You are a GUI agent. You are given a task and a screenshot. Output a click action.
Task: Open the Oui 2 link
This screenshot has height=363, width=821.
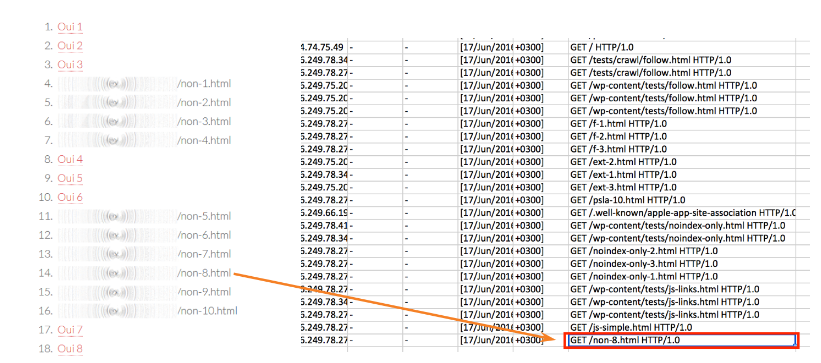pos(70,46)
